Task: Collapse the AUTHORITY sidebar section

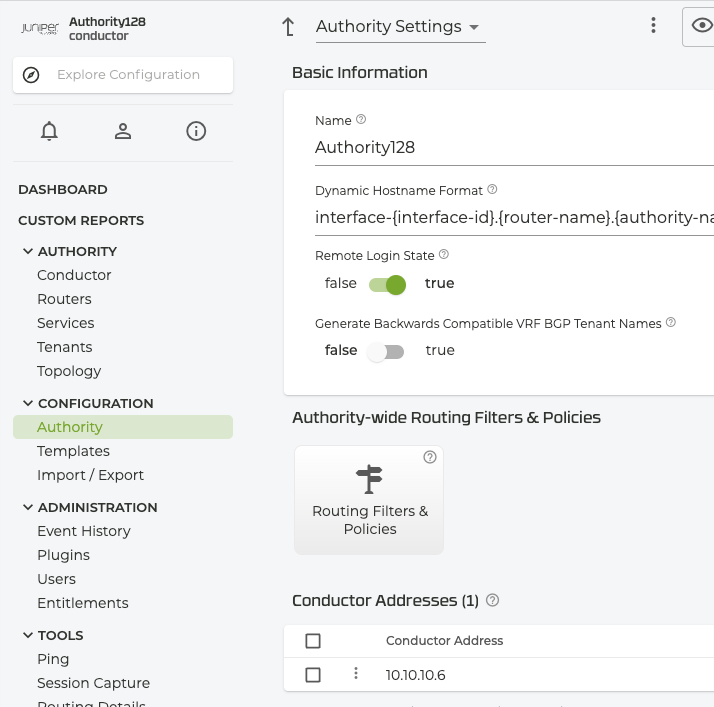Action: pyautogui.click(x=28, y=251)
